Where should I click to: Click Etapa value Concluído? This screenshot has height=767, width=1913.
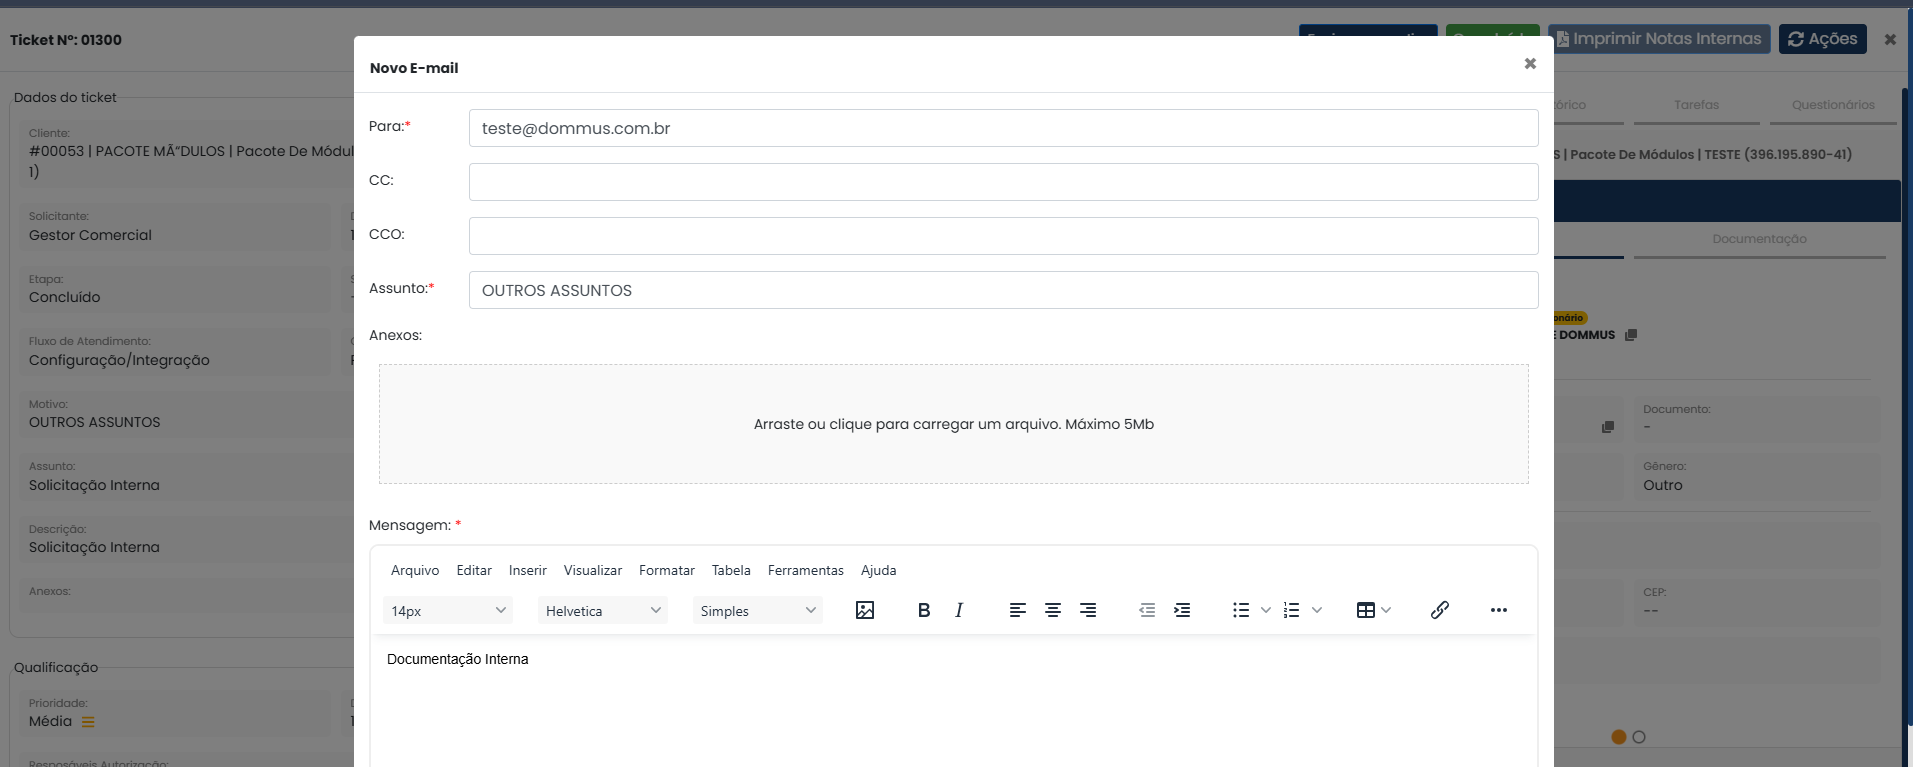click(x=64, y=297)
